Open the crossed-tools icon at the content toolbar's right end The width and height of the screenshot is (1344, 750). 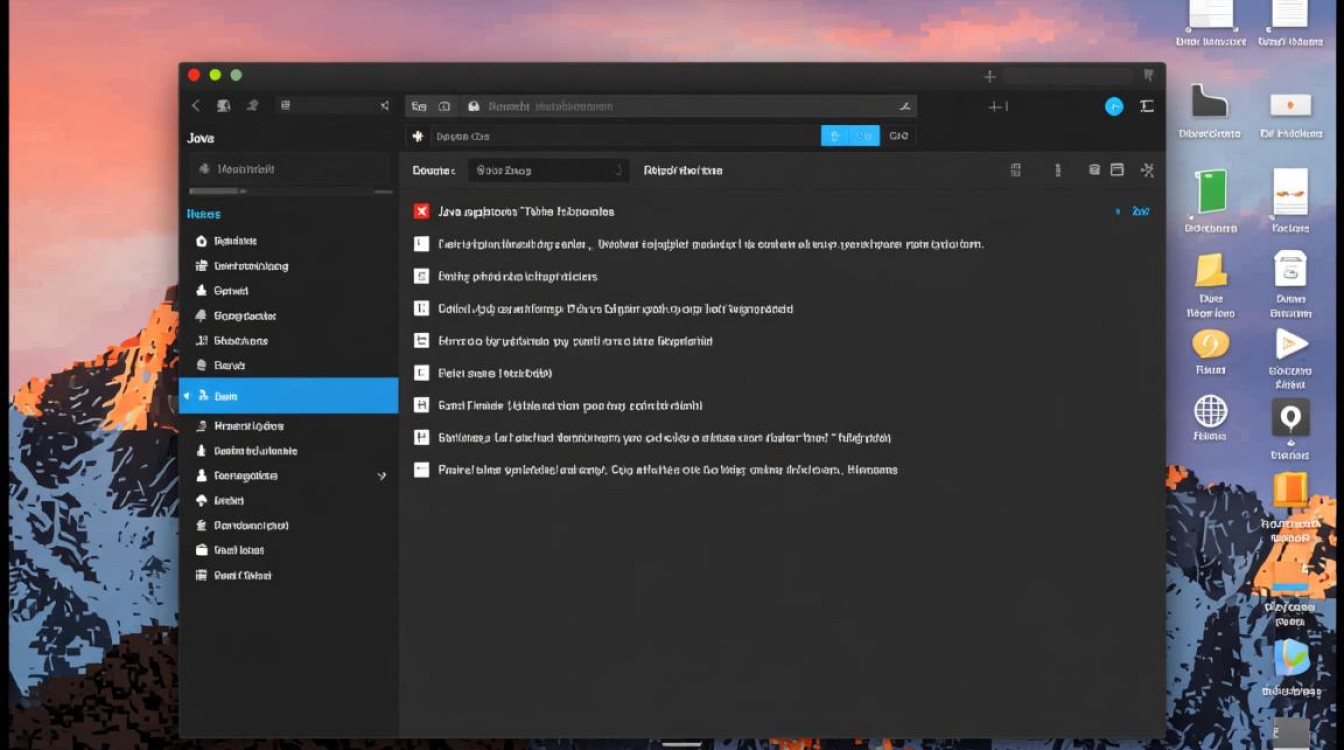(x=1147, y=170)
